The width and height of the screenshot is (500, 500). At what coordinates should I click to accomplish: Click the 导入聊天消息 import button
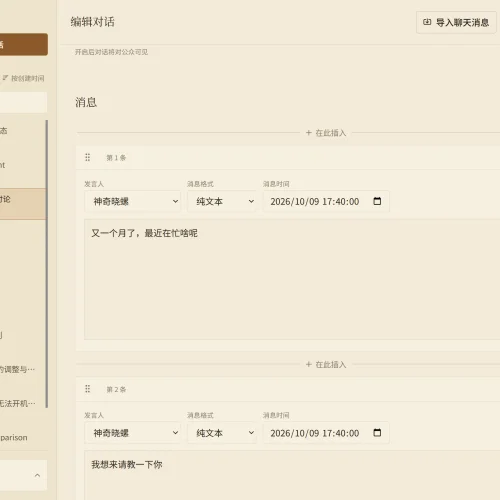pos(456,22)
